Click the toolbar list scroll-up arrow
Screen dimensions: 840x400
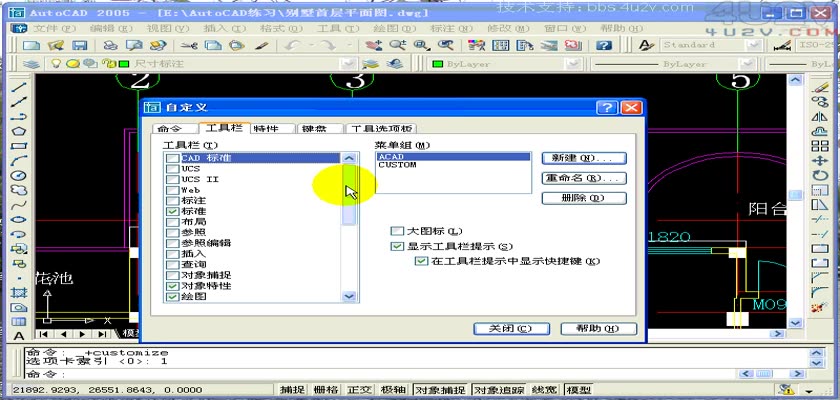coord(349,159)
